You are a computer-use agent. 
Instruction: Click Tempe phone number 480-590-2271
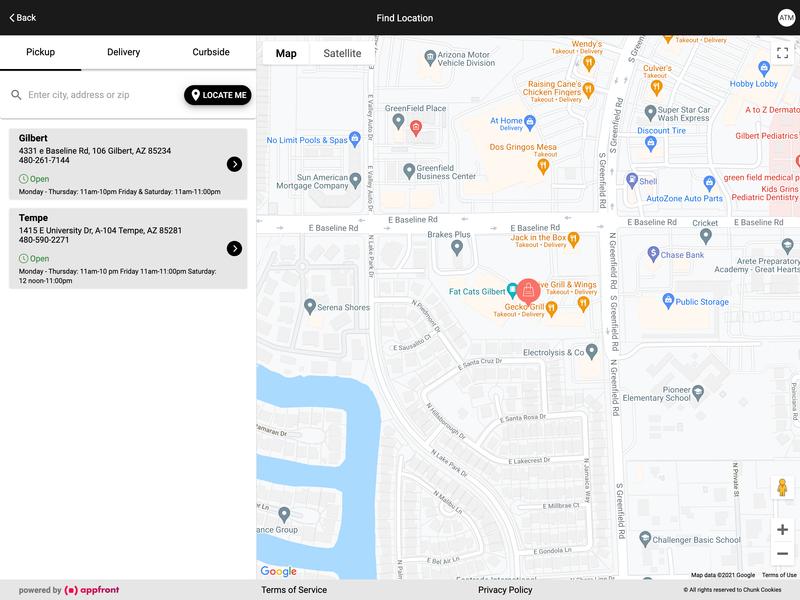point(44,240)
